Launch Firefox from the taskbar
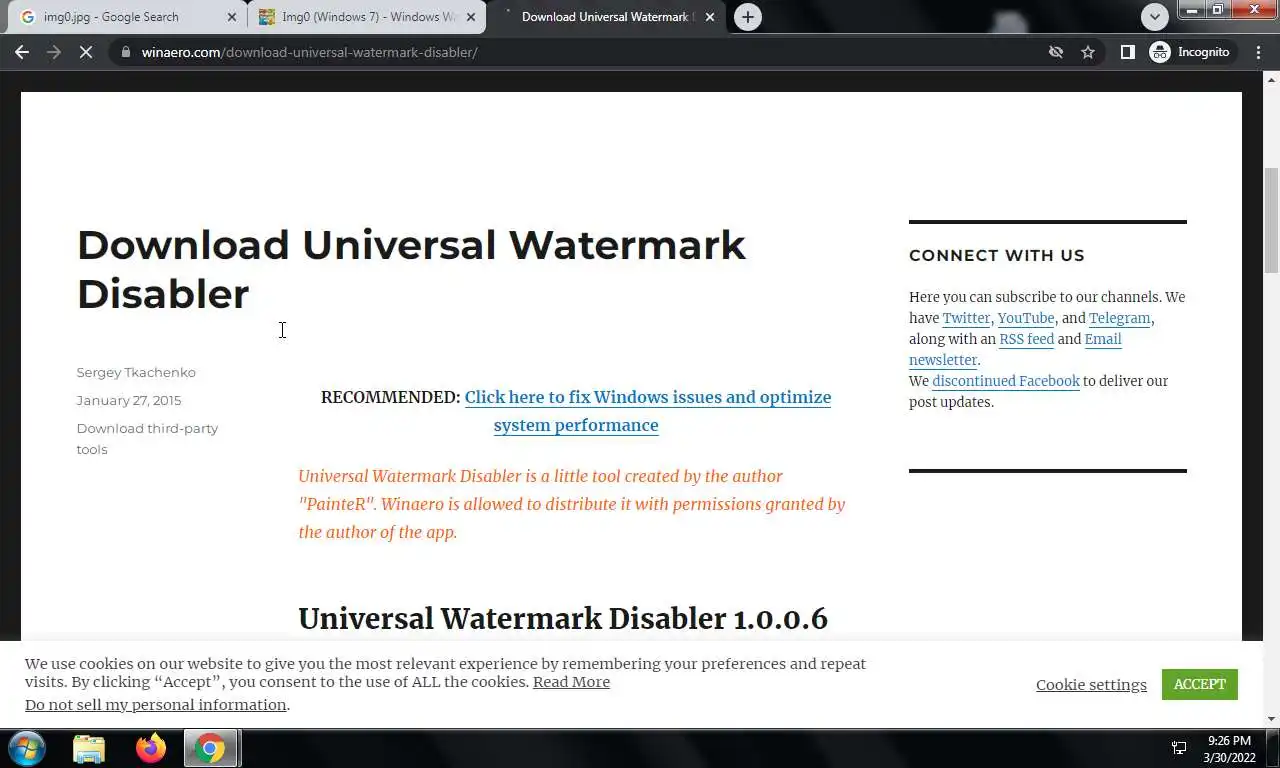 pyautogui.click(x=151, y=748)
